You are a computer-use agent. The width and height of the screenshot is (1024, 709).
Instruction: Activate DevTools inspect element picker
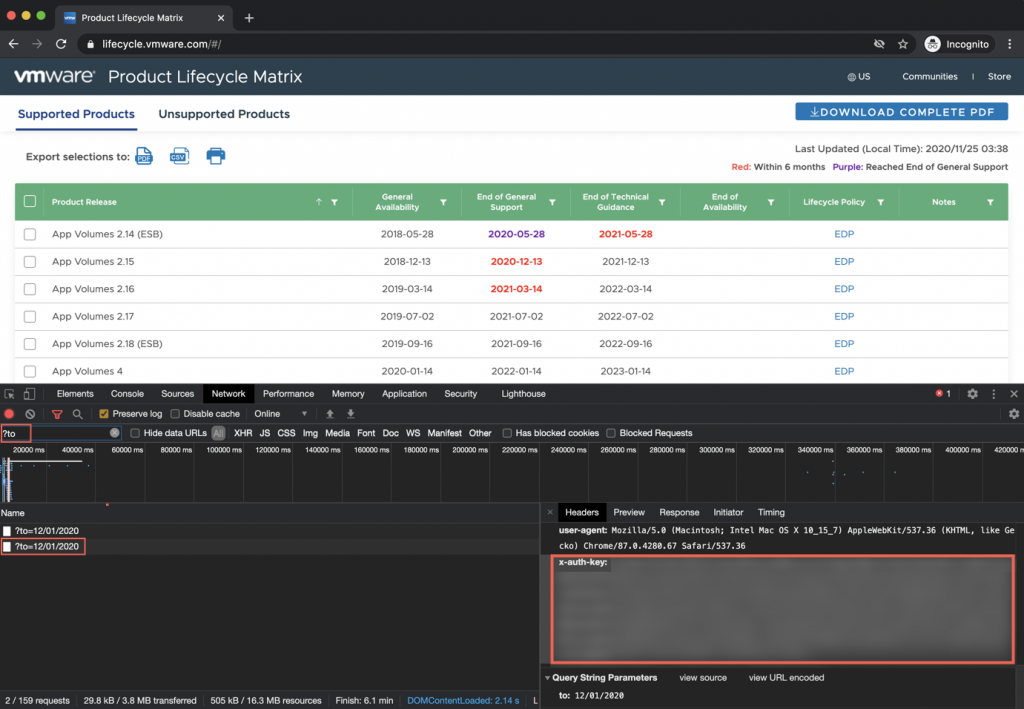click(x=10, y=394)
